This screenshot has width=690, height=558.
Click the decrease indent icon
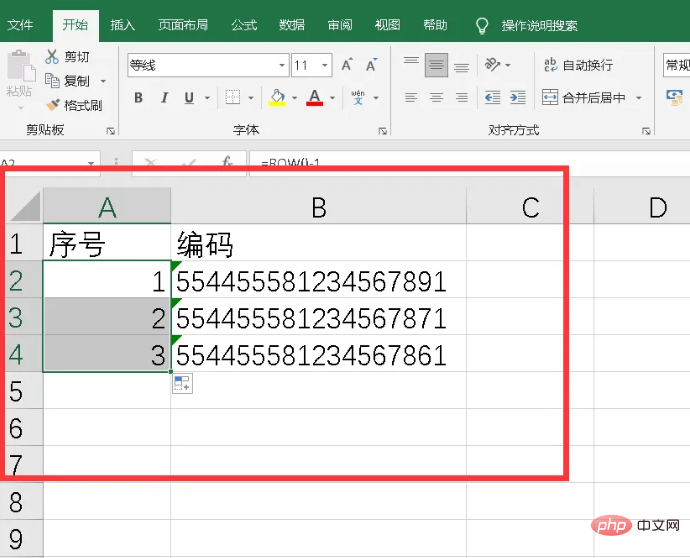tap(491, 98)
